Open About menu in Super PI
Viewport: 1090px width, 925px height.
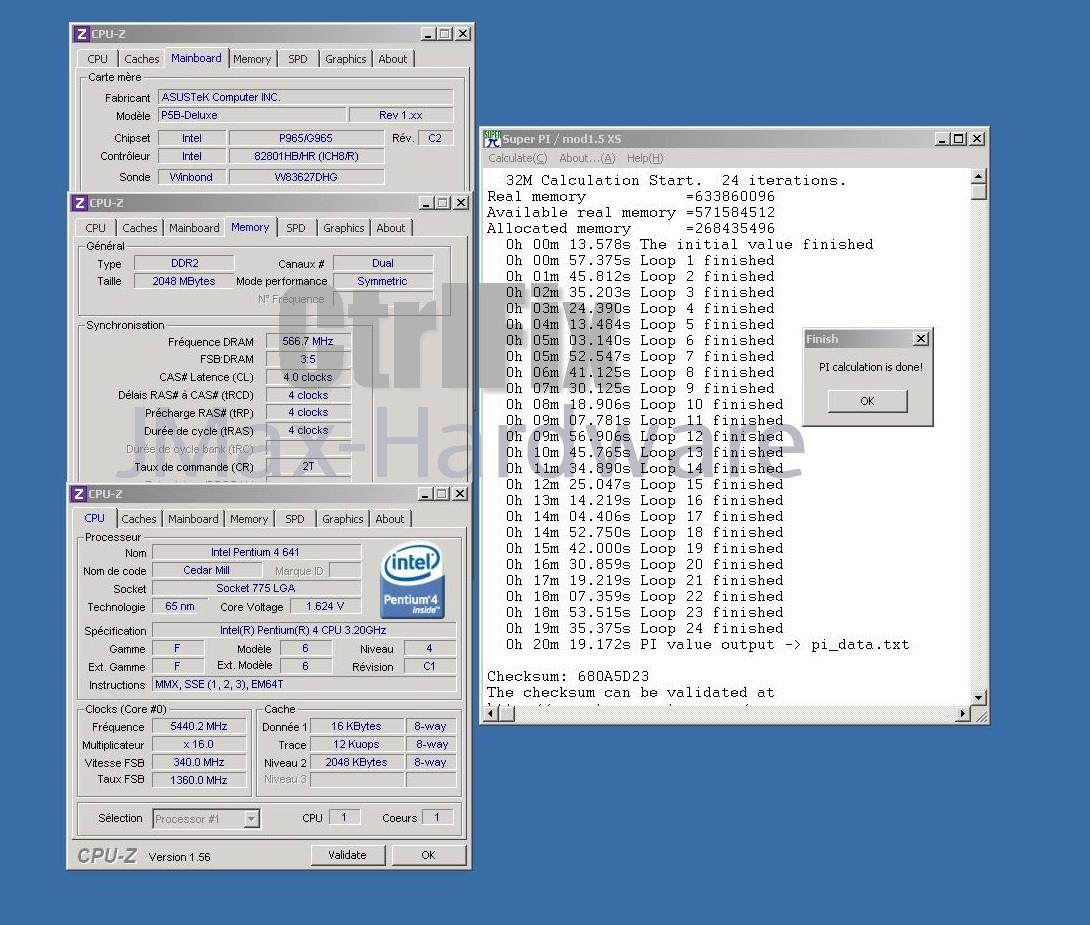click(587, 158)
